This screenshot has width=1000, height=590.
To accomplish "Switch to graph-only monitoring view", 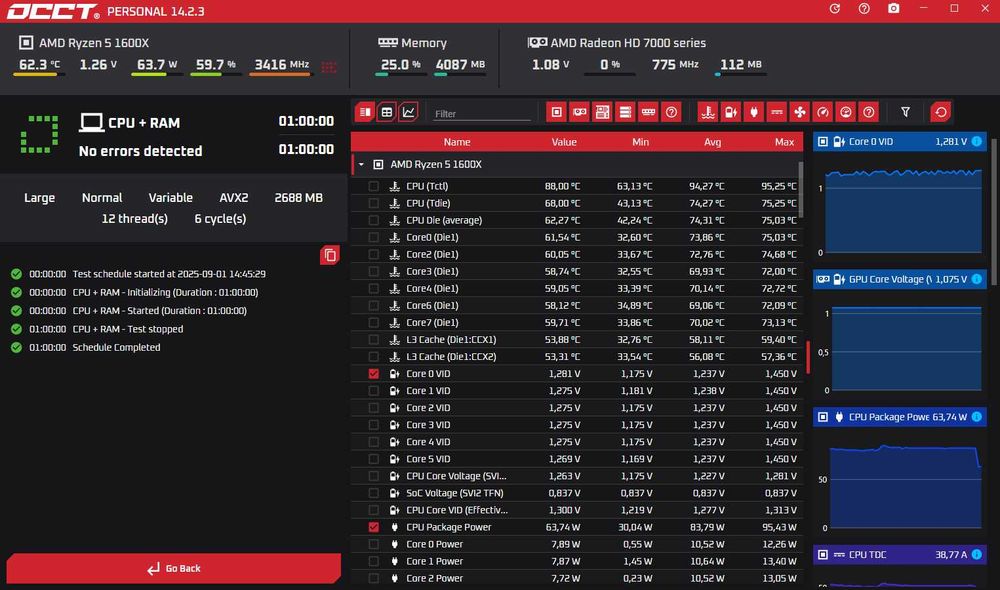I will 408,112.
